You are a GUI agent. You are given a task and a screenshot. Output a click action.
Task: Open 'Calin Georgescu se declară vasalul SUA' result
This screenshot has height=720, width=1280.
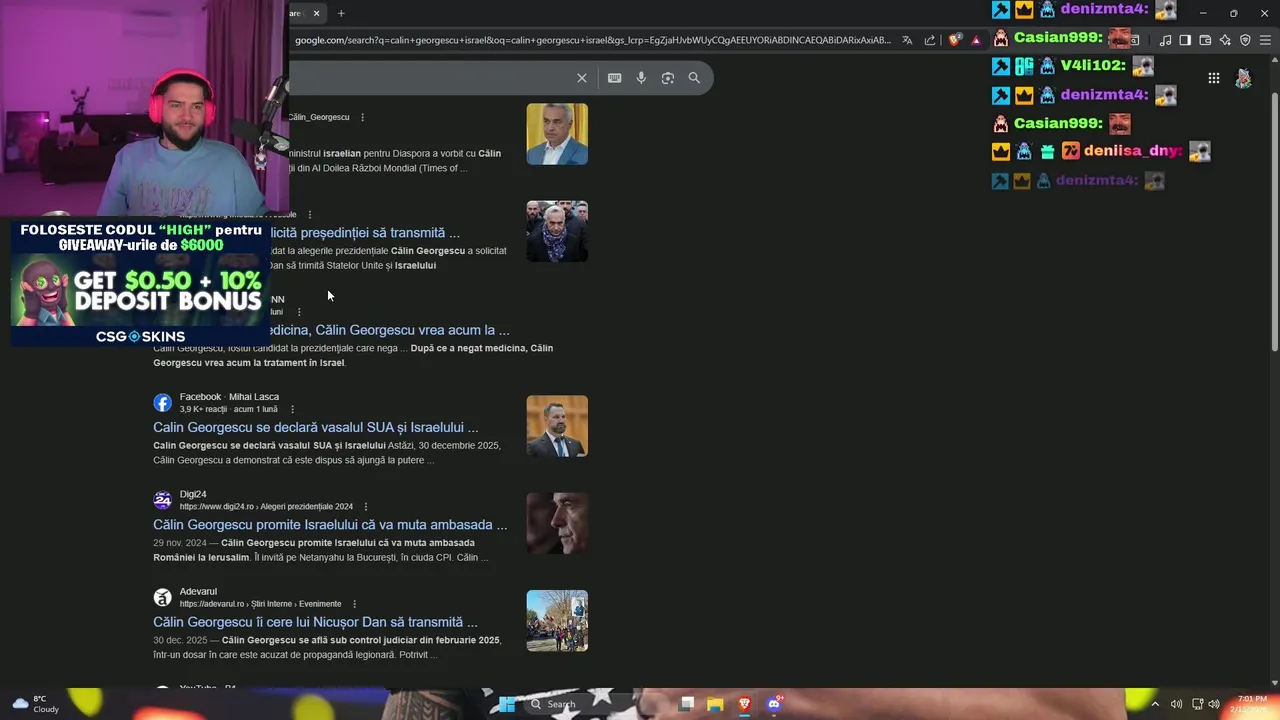point(316,427)
